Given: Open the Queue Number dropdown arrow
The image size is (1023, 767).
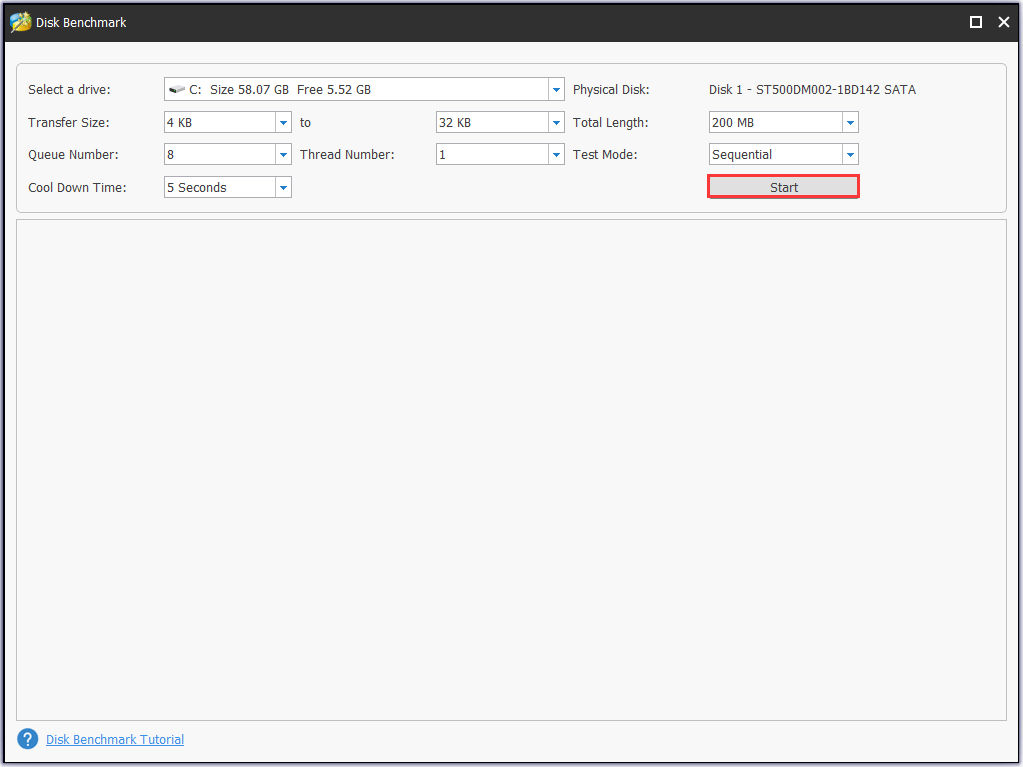Looking at the screenshot, I should coord(283,155).
